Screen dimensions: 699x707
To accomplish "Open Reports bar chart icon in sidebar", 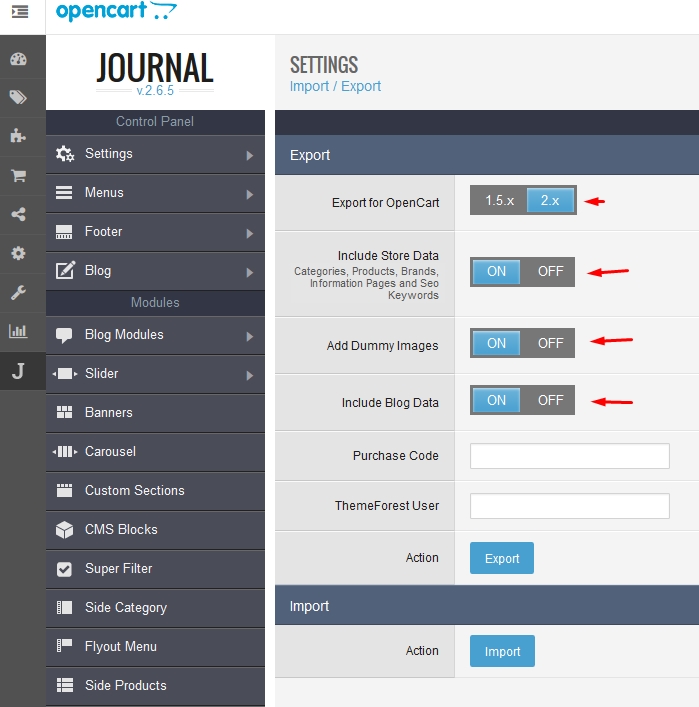I will point(18,331).
